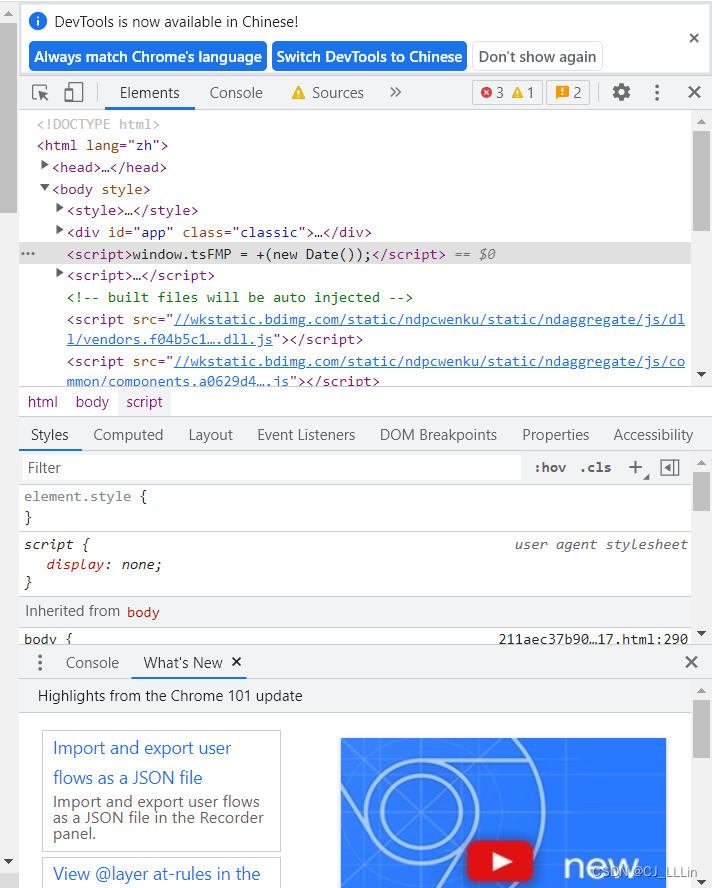The image size is (712, 888).
Task: Click the Styles pane scrollbar thumb
Action: [x=701, y=492]
